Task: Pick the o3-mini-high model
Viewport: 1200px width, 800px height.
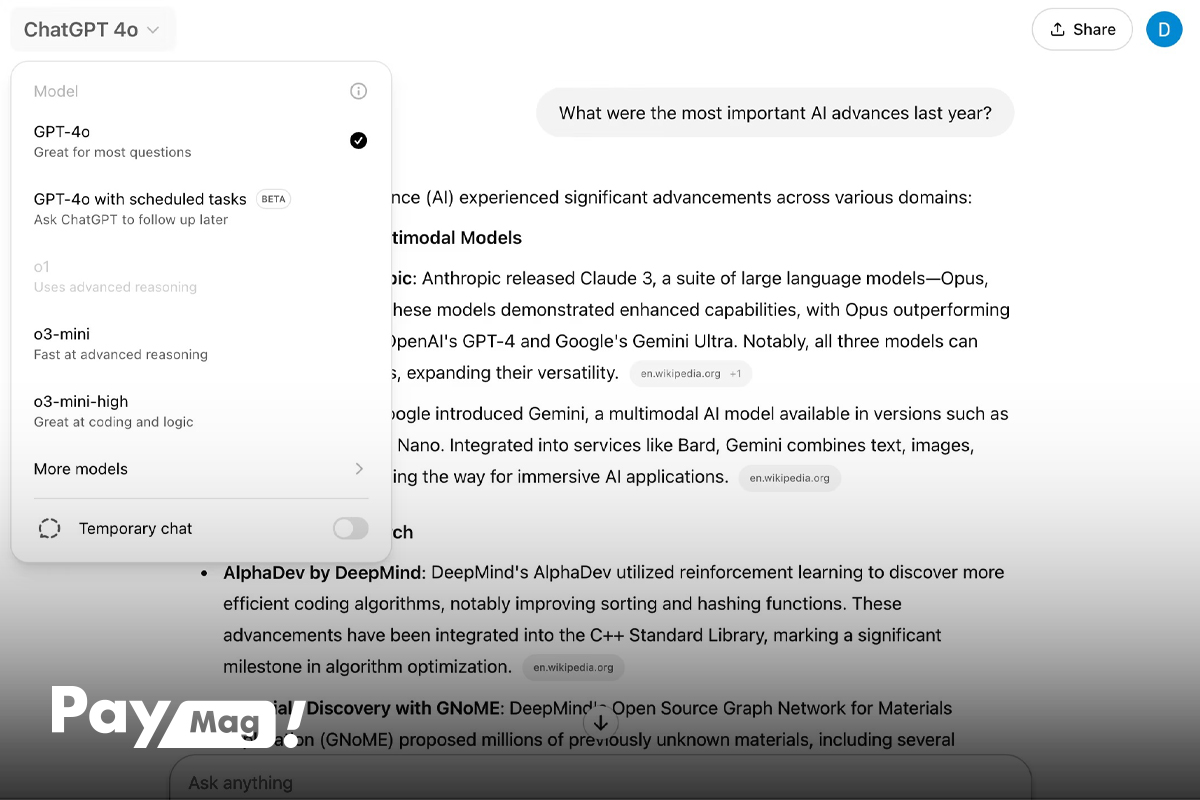Action: 200,411
